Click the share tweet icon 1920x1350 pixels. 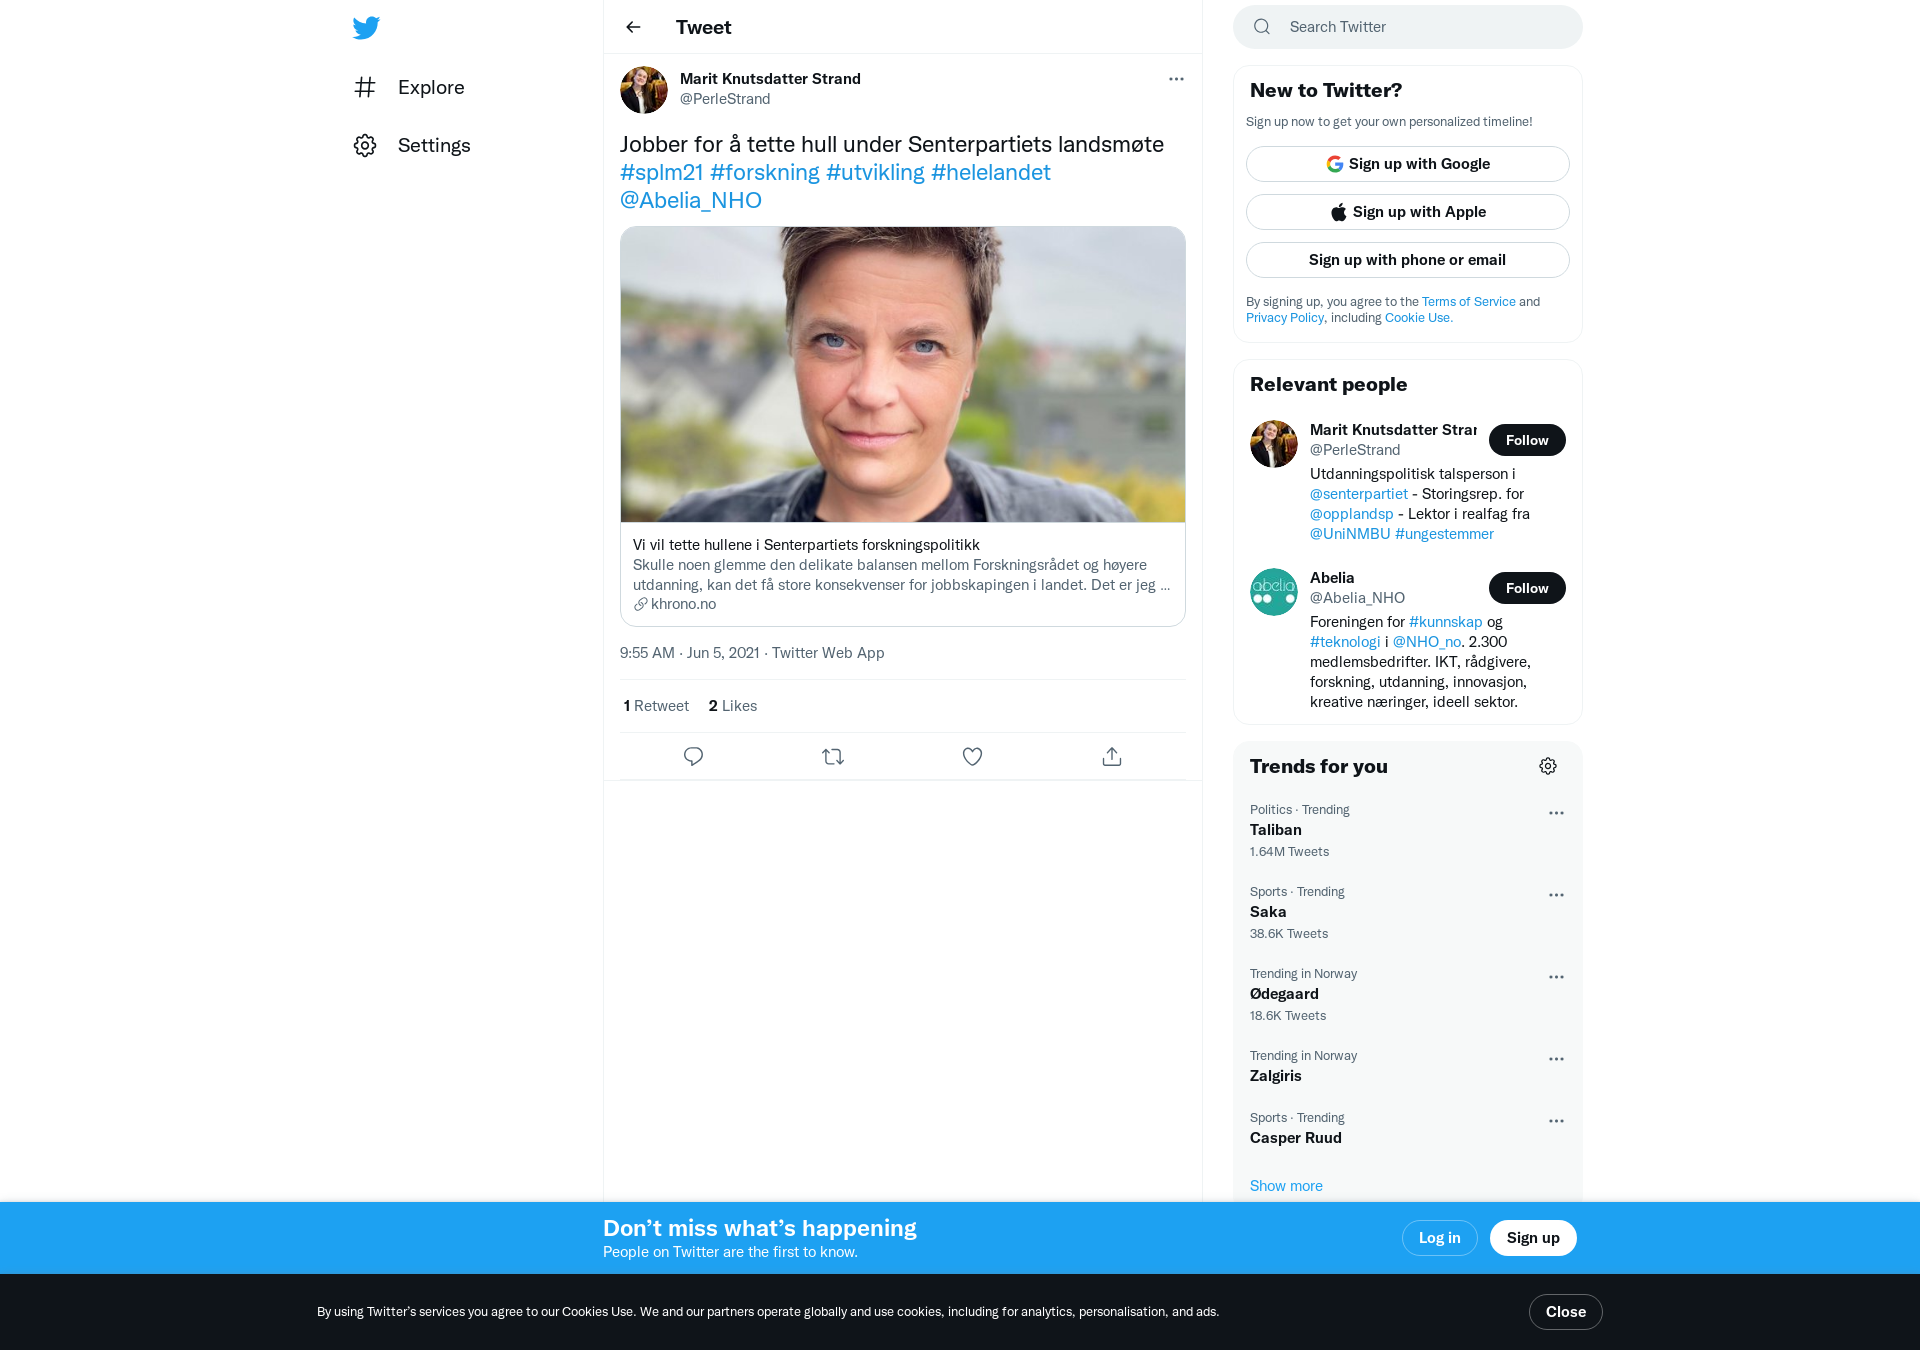(x=1112, y=757)
